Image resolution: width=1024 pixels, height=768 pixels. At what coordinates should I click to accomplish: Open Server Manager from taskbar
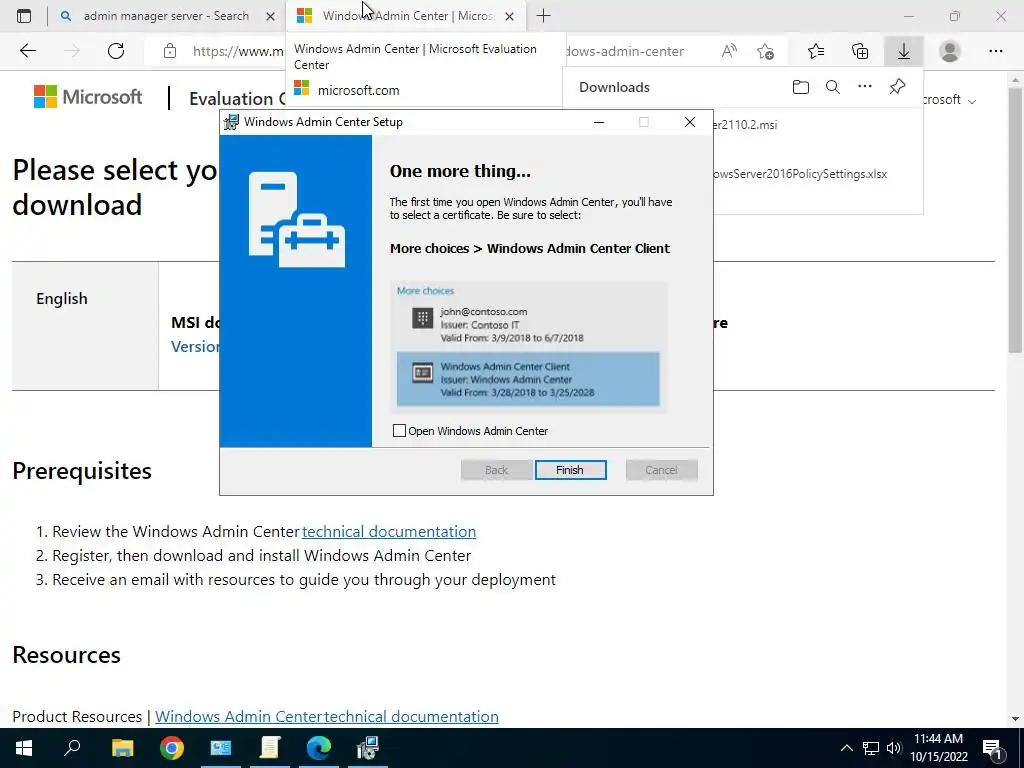coord(221,748)
